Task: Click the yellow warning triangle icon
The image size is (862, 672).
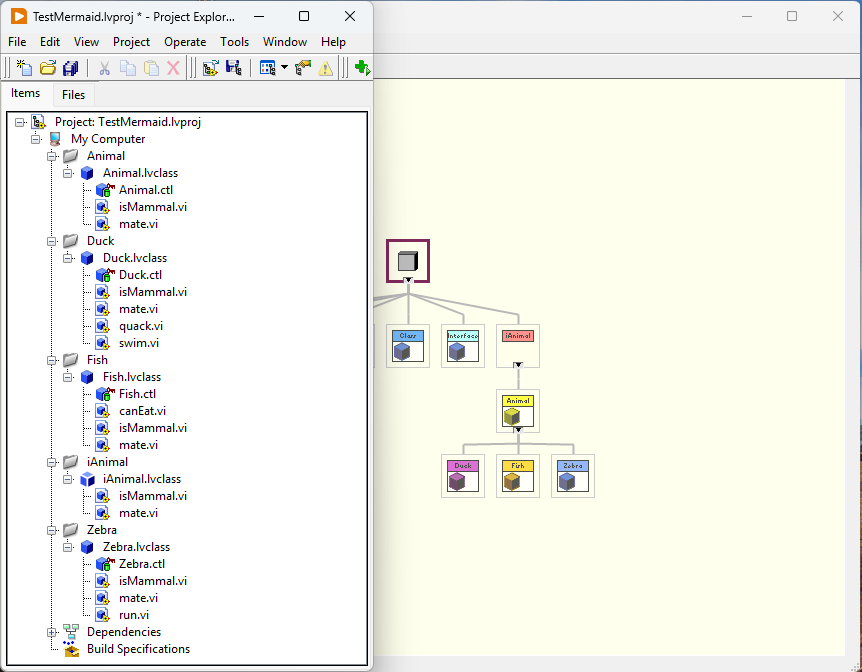Action: pyautogui.click(x=325, y=68)
